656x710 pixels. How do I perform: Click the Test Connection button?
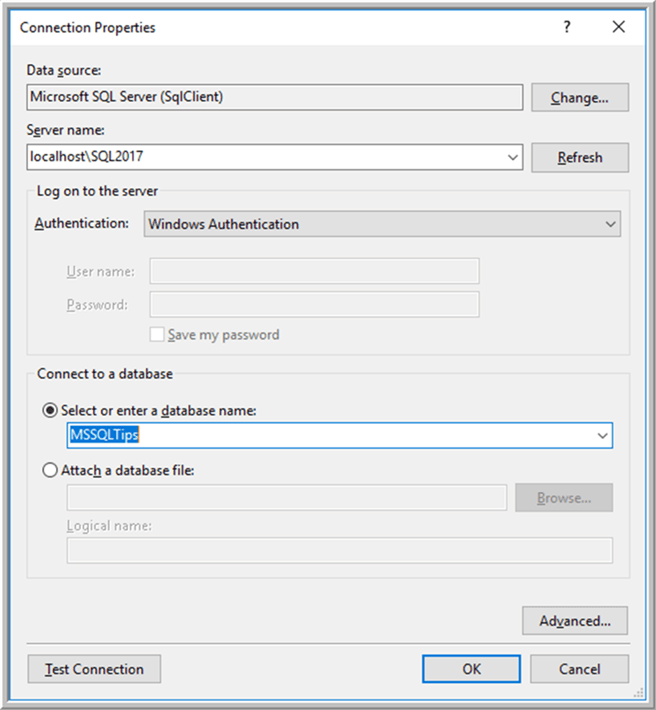(x=94, y=669)
